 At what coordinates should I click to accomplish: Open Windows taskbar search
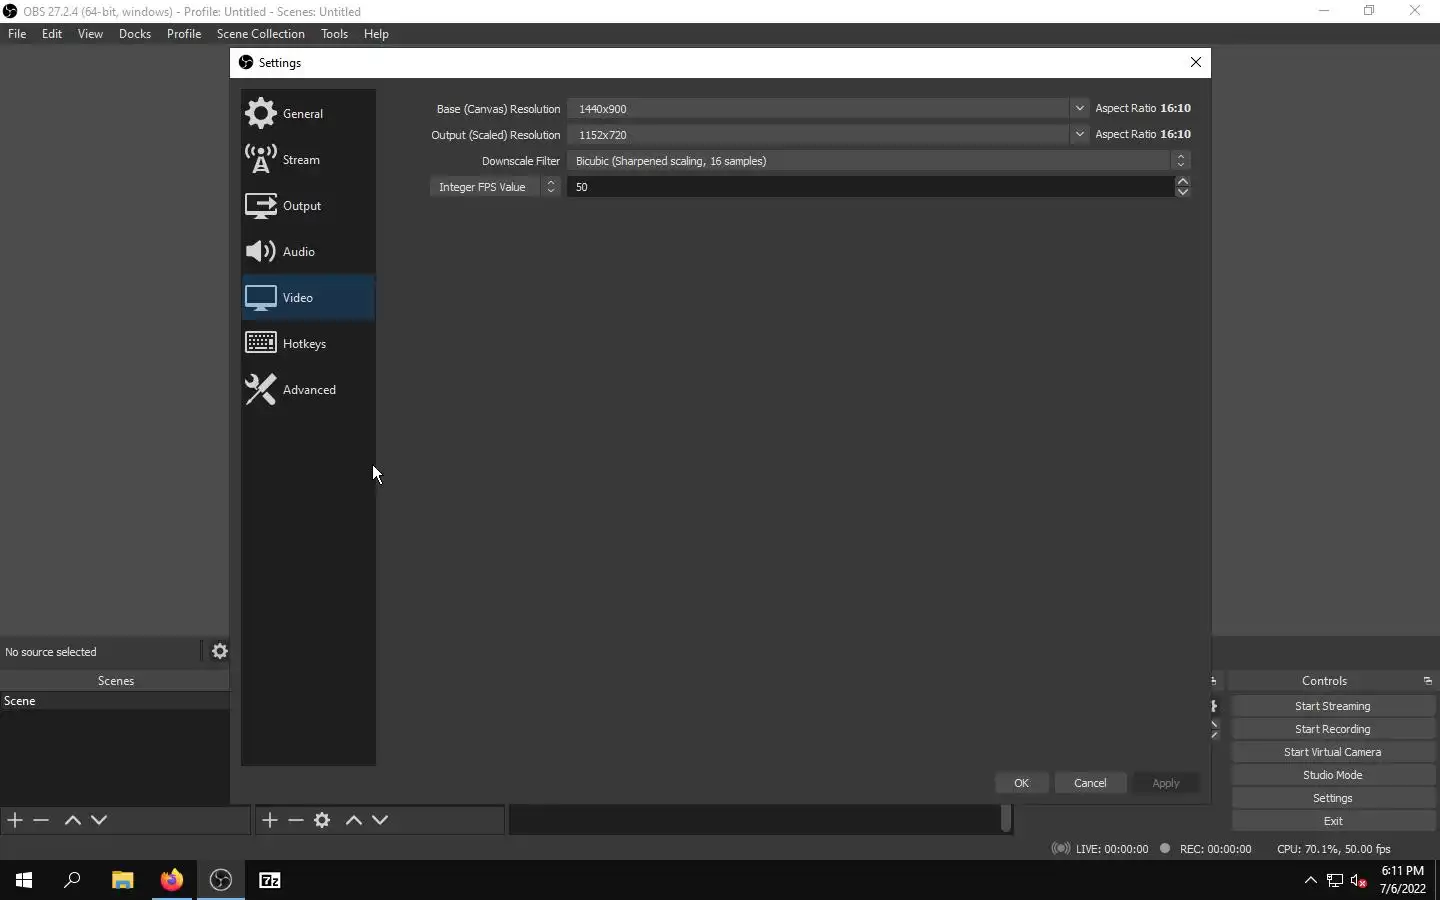[72, 880]
